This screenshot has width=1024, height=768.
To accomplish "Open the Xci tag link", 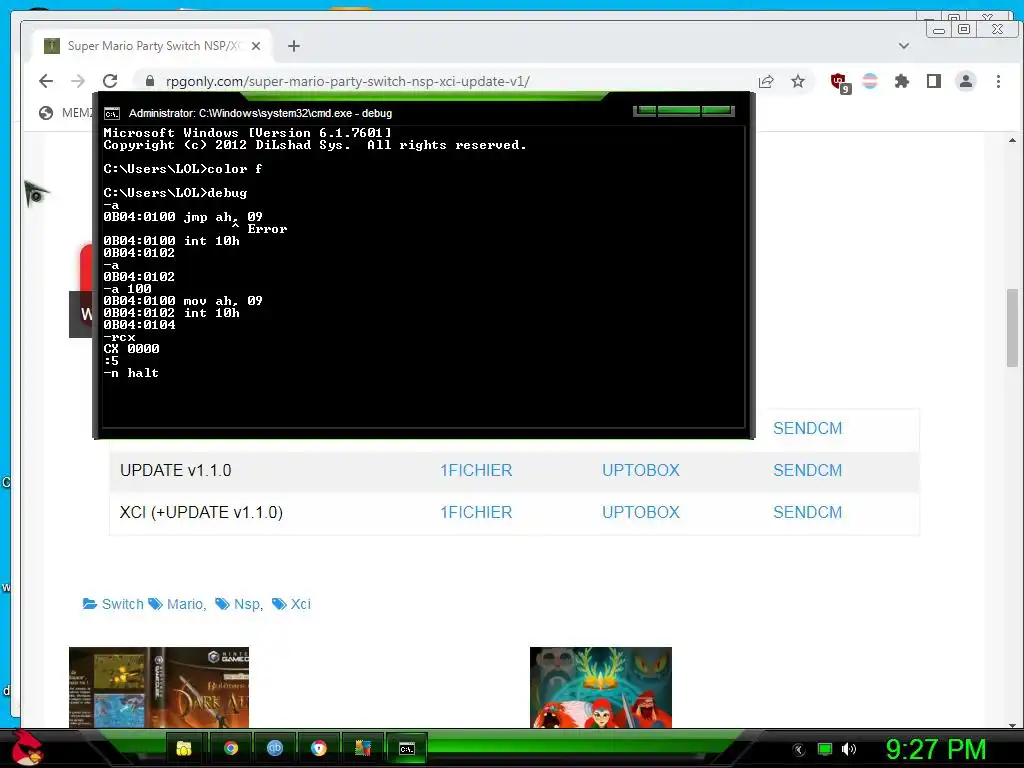I will (x=300, y=604).
